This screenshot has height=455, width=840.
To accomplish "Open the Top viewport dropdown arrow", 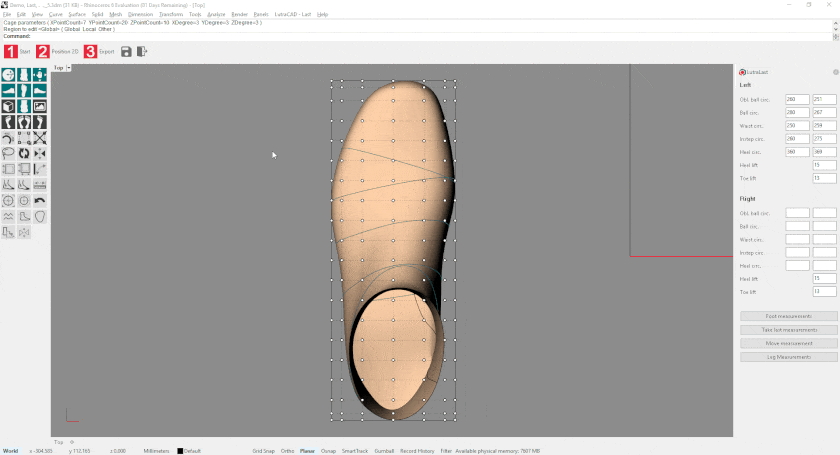I will click(x=68, y=68).
